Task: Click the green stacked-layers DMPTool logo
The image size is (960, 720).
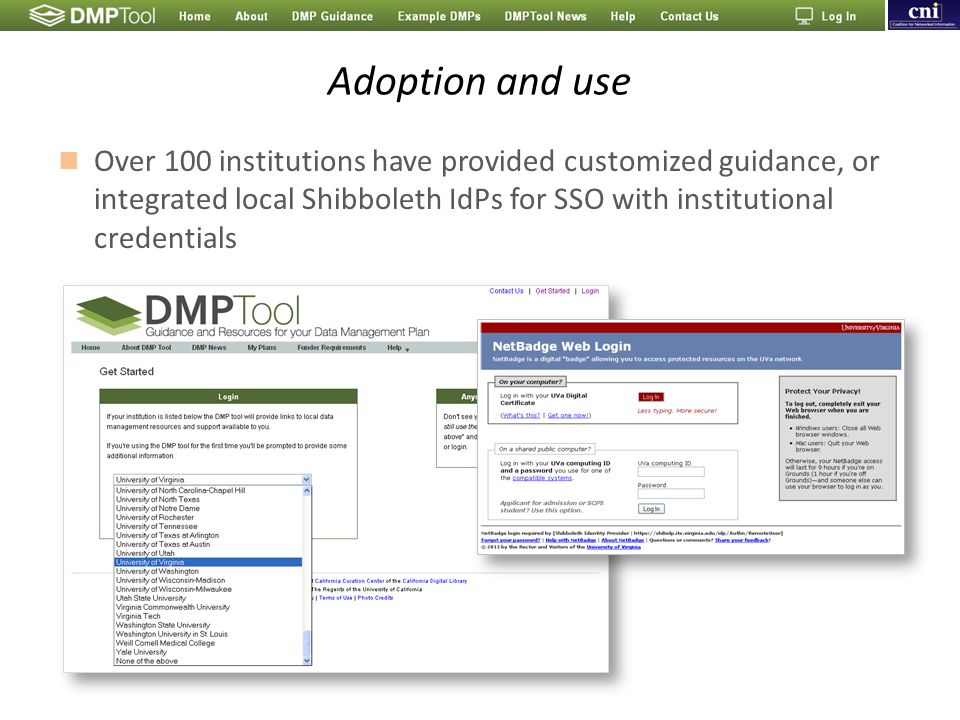Action: click(108, 315)
